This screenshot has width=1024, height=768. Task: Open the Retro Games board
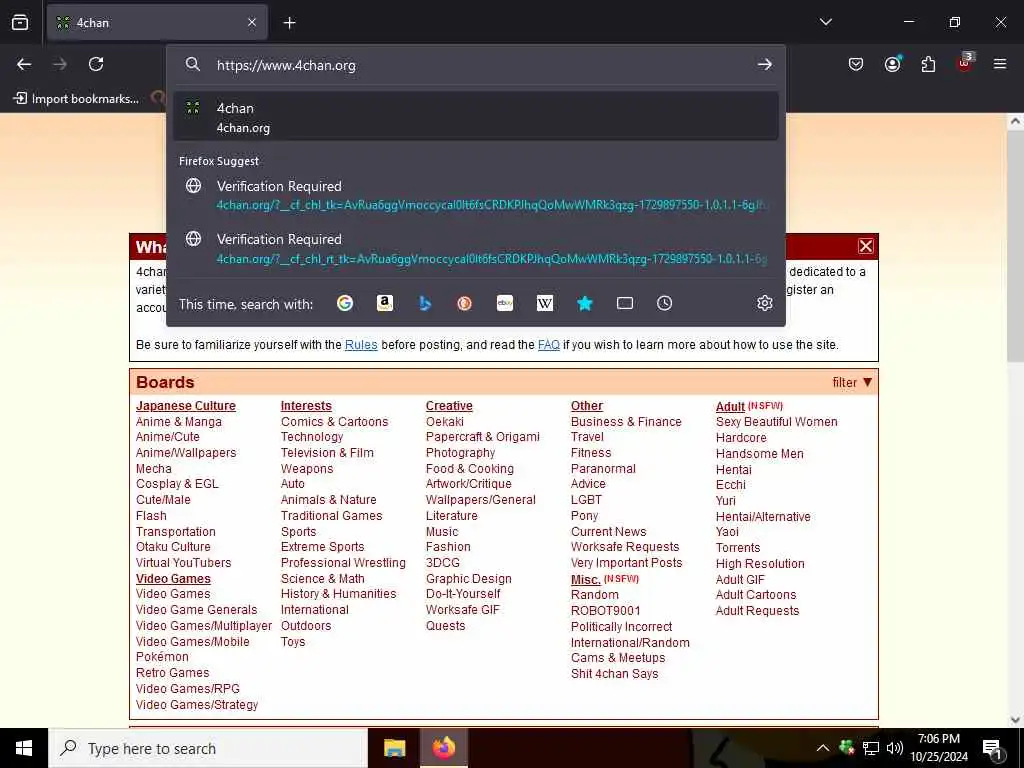click(172, 673)
